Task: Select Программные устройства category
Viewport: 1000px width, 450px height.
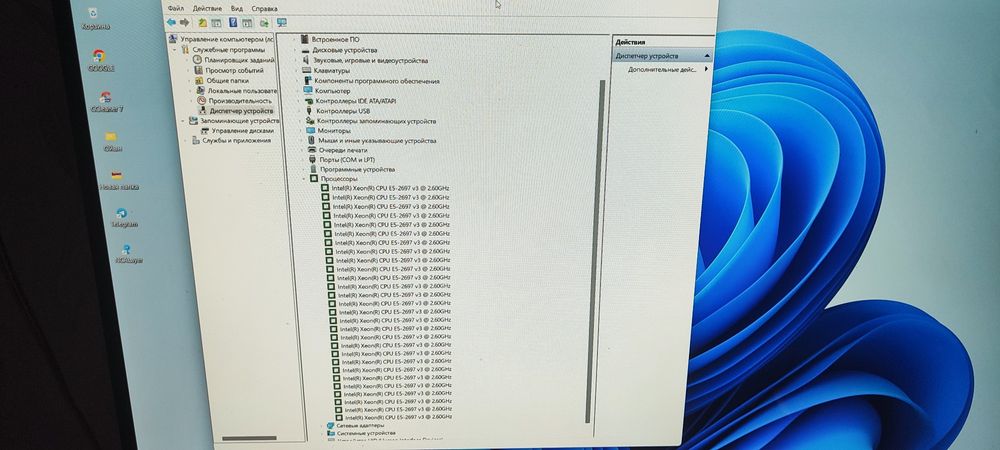Action: point(357,170)
